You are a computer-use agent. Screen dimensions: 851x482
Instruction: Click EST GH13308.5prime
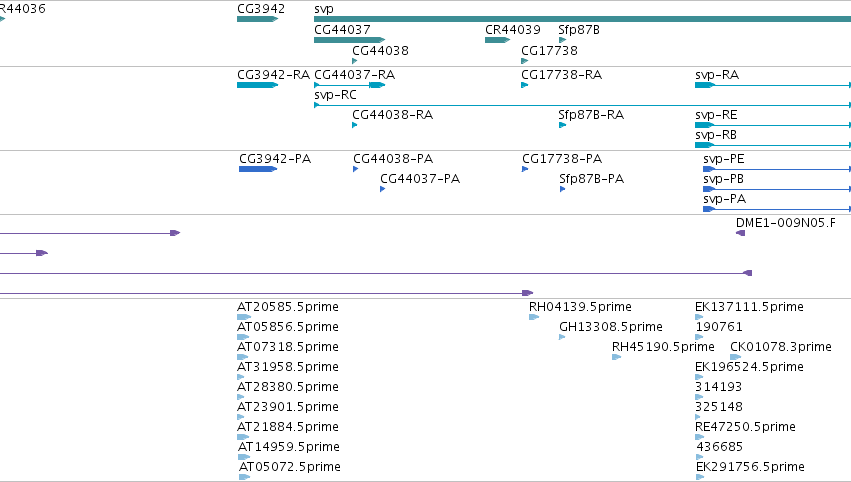point(611,327)
